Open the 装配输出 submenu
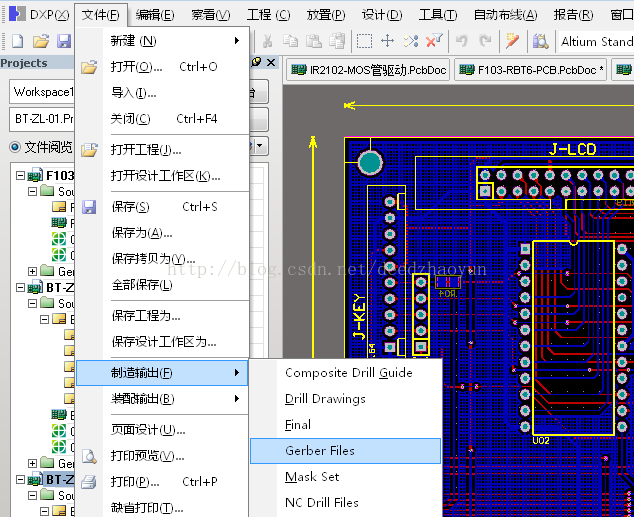Image resolution: width=634 pixels, height=517 pixels. (x=162, y=399)
